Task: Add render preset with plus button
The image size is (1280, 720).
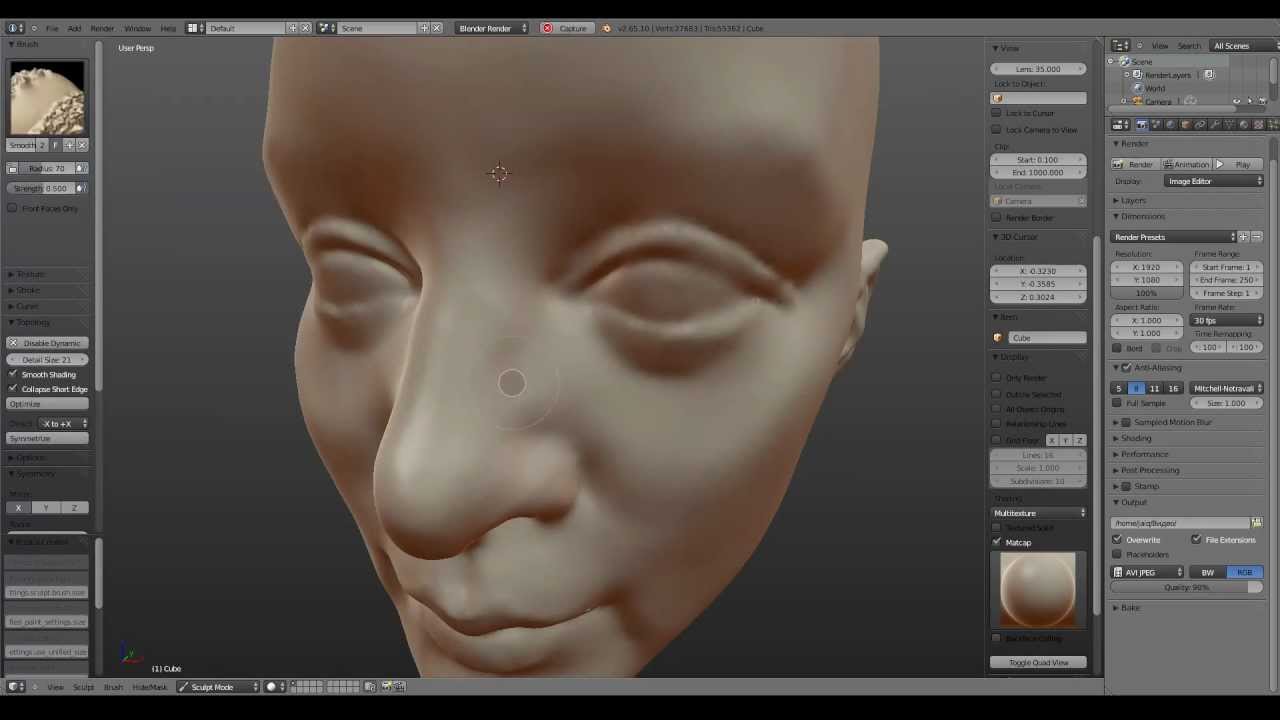Action: [x=1243, y=237]
